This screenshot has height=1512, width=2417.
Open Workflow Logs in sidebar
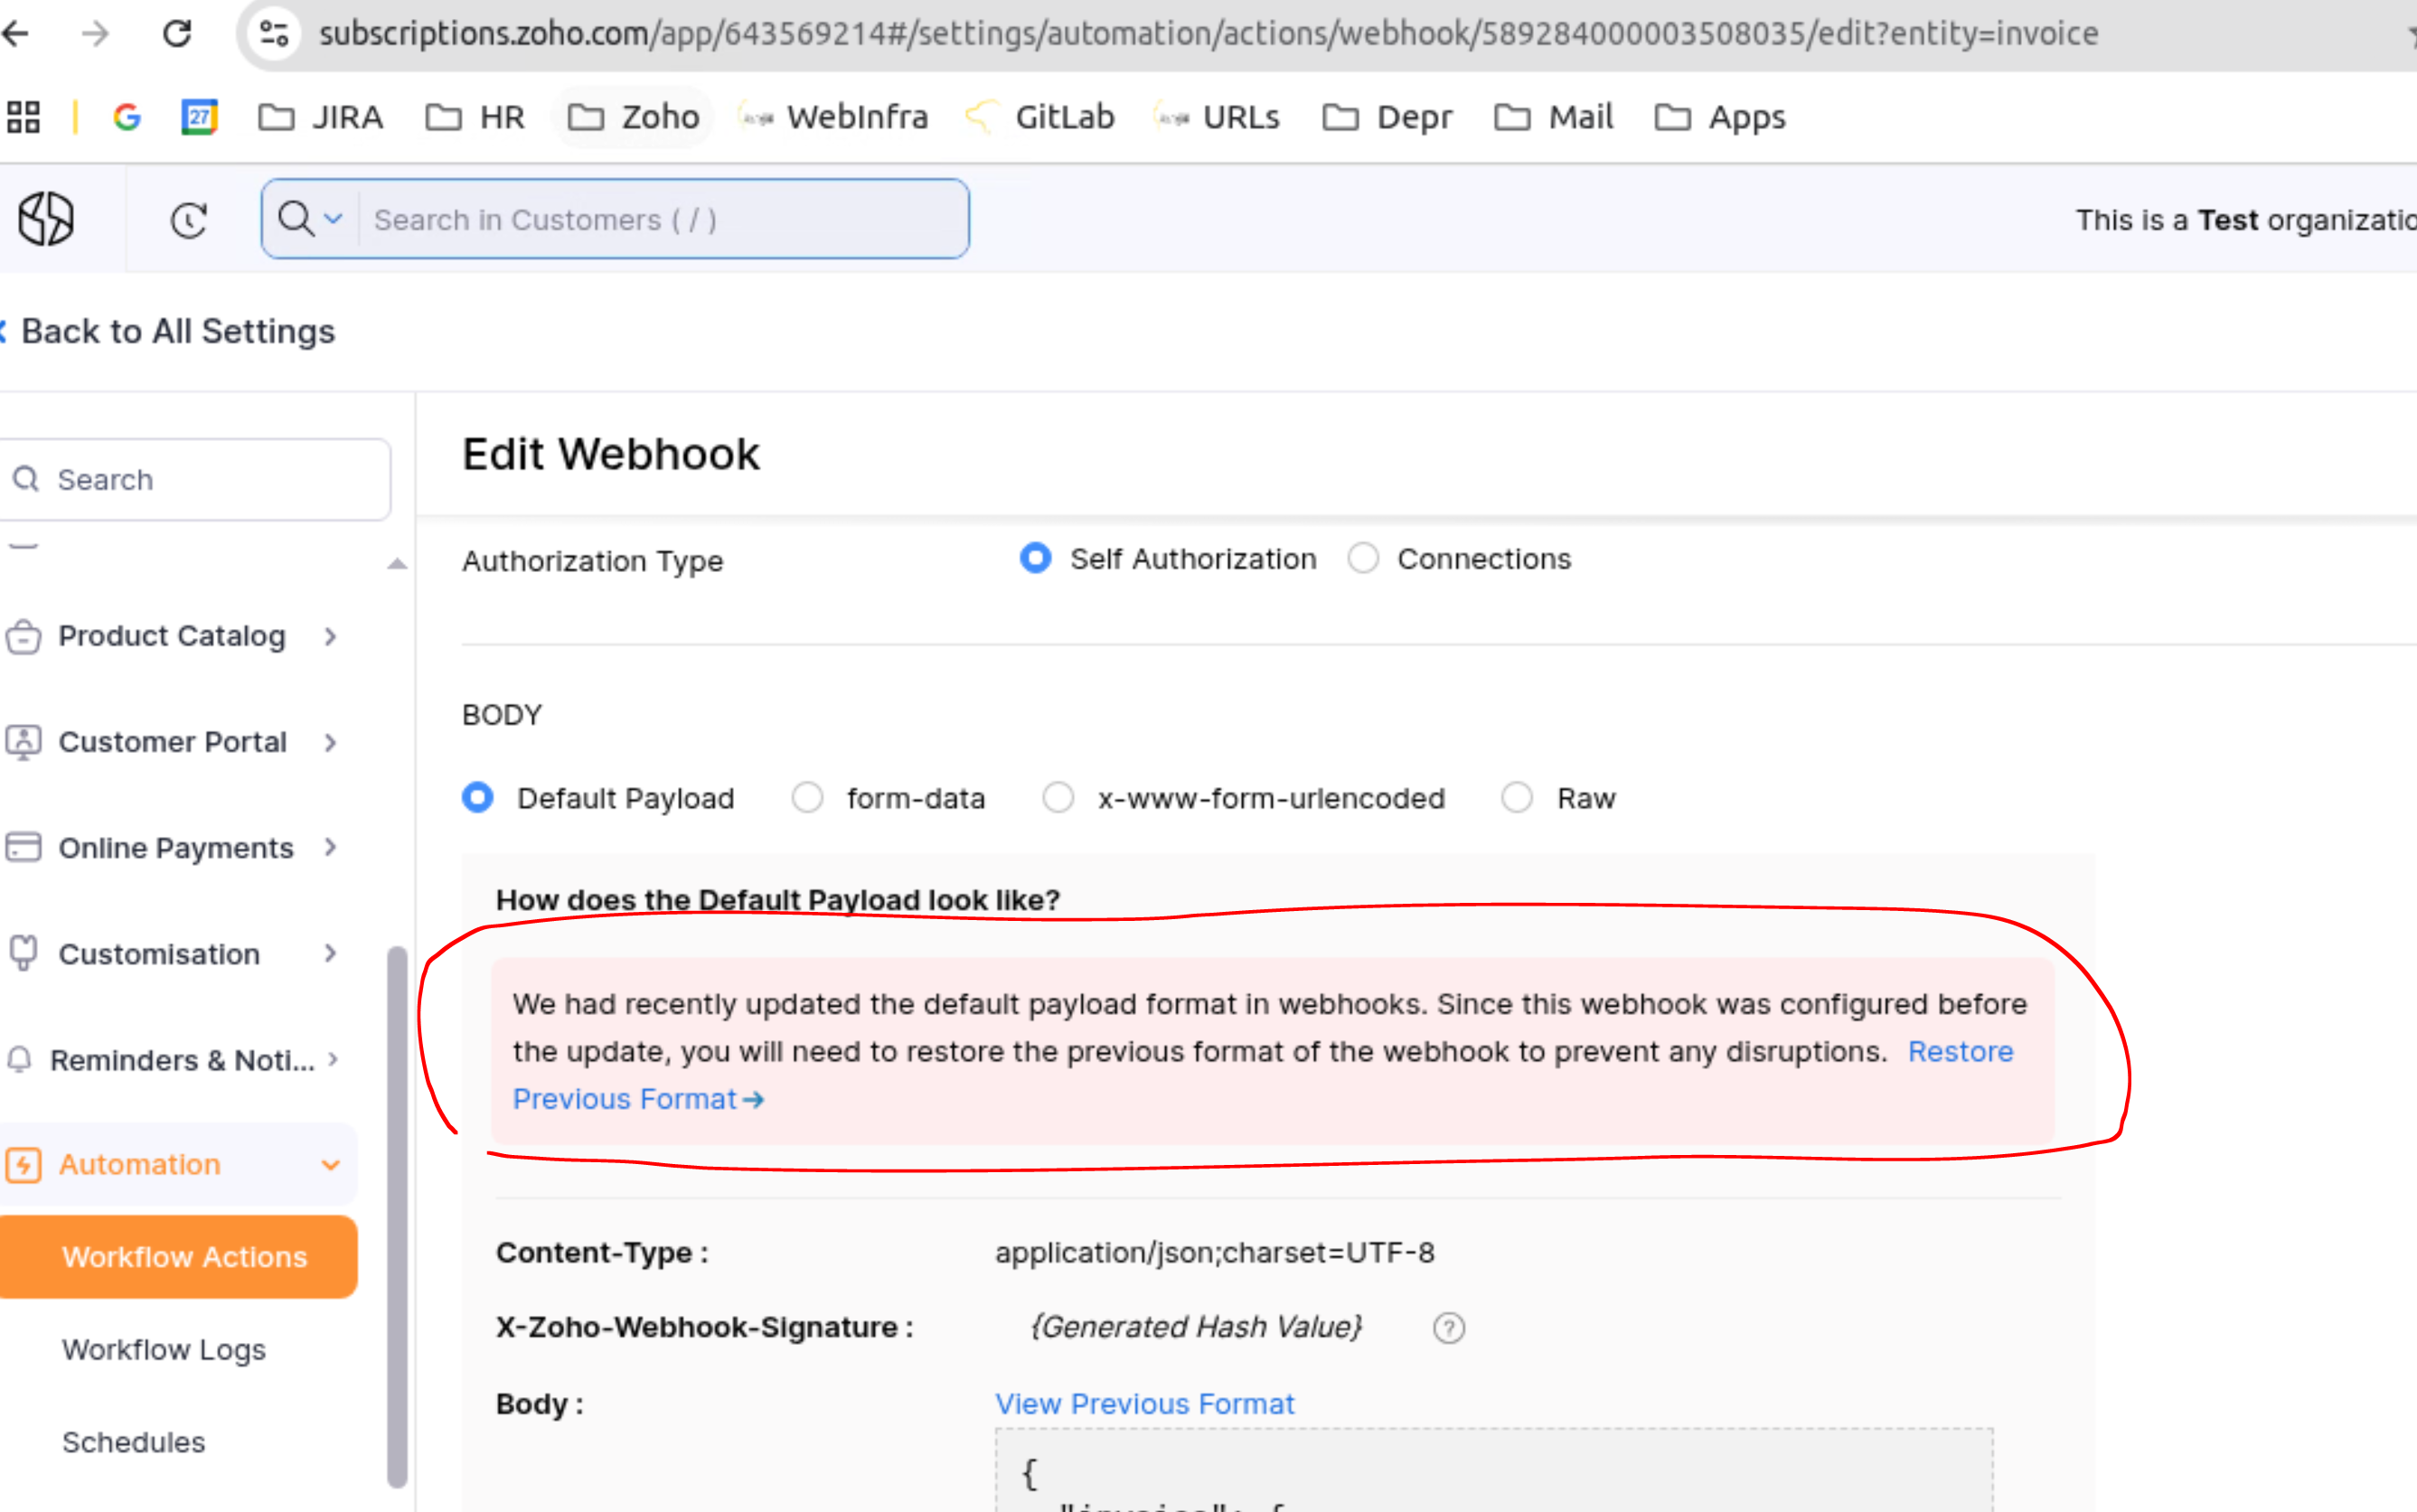[x=164, y=1350]
